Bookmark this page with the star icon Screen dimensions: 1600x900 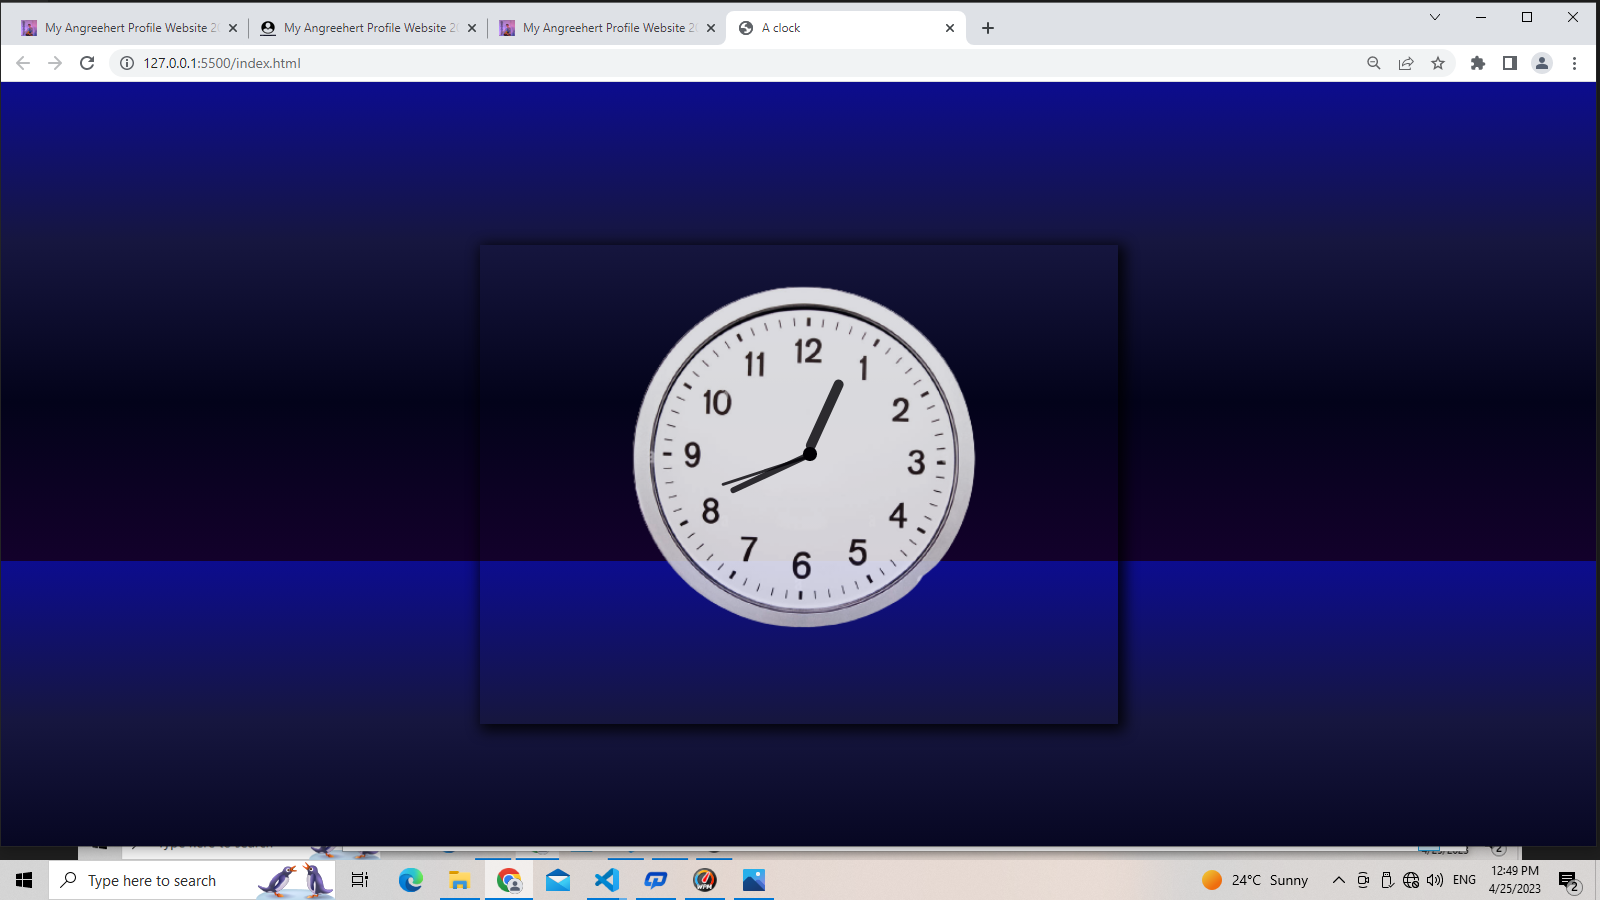[1438, 63]
